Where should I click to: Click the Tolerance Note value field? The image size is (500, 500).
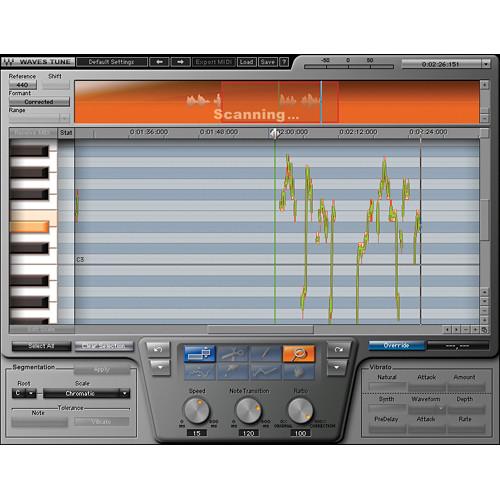39,423
